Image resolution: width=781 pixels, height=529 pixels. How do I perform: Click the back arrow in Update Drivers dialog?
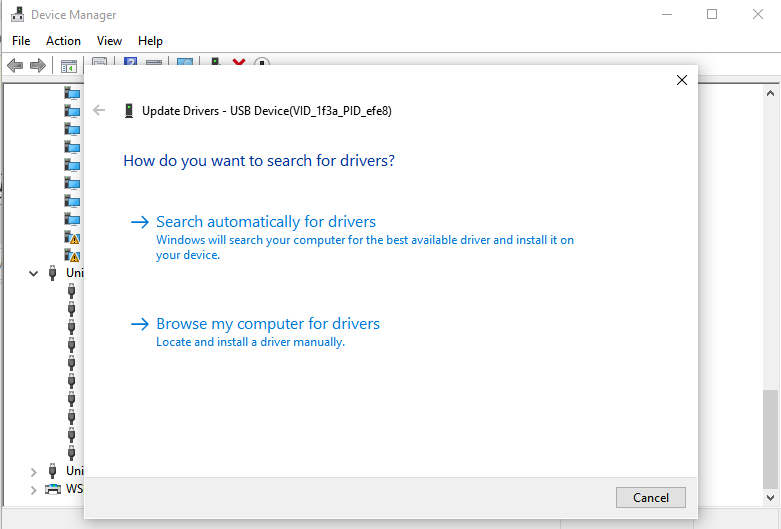tap(99, 110)
